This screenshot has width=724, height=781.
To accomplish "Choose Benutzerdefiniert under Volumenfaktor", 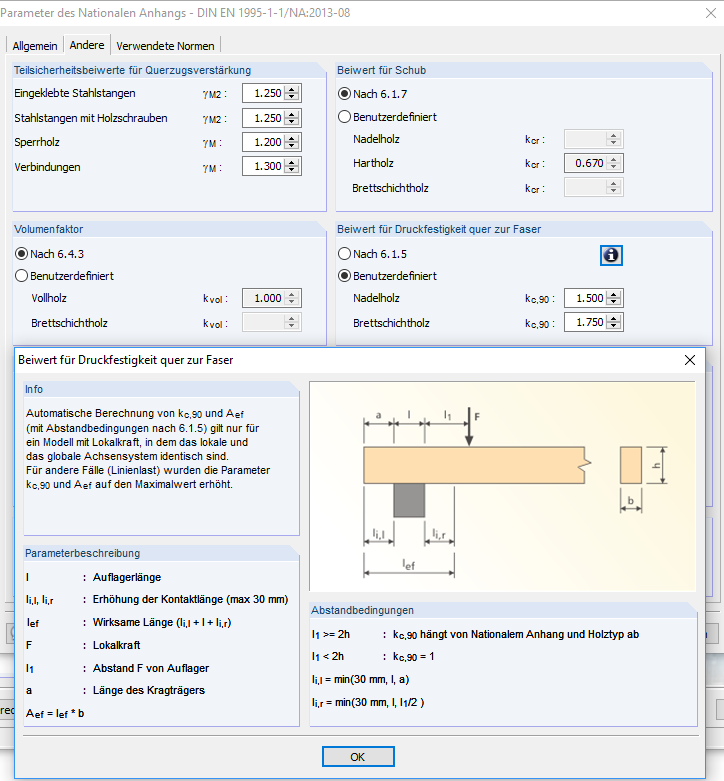I will tap(22, 276).
